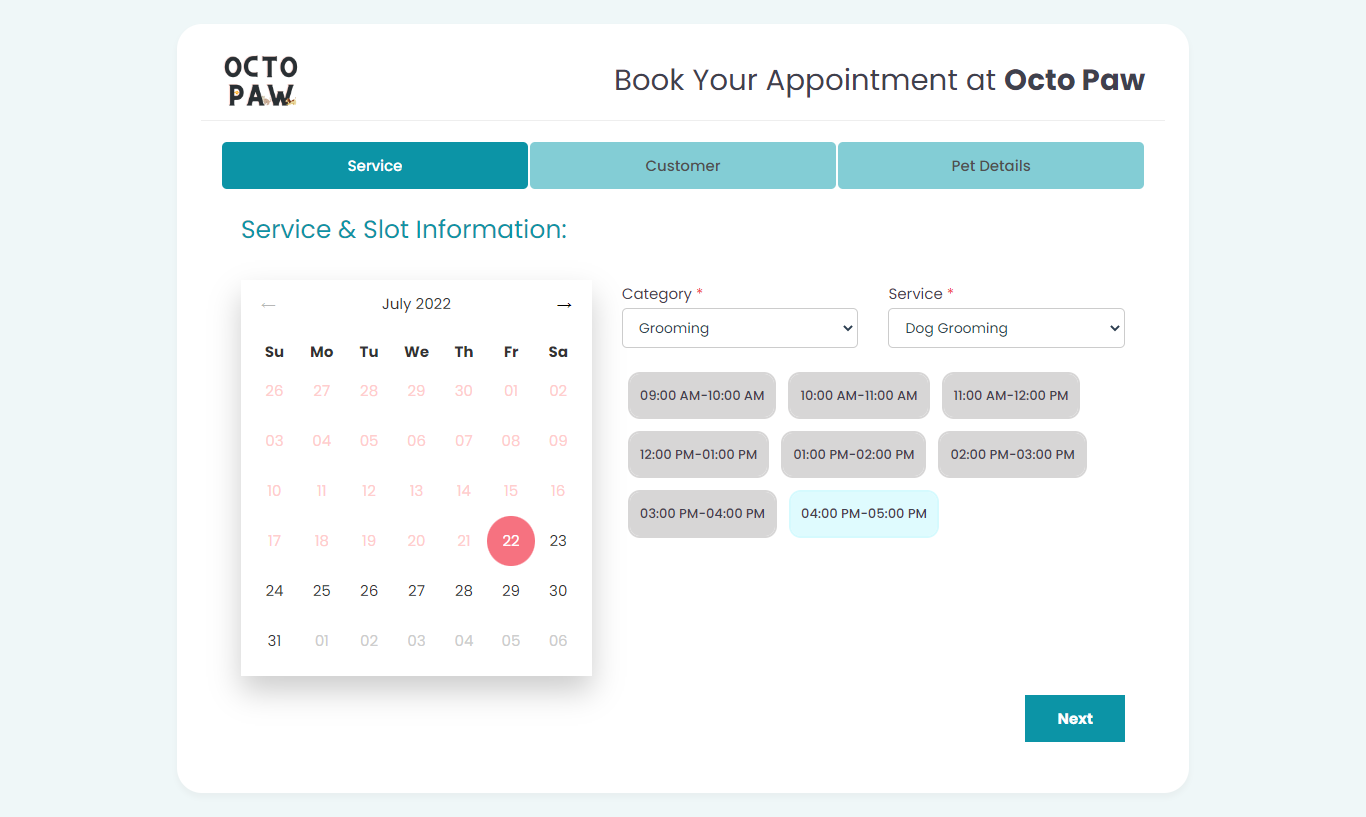This screenshot has height=817, width=1366.
Task: Click the July 2022 month title
Action: click(x=416, y=304)
